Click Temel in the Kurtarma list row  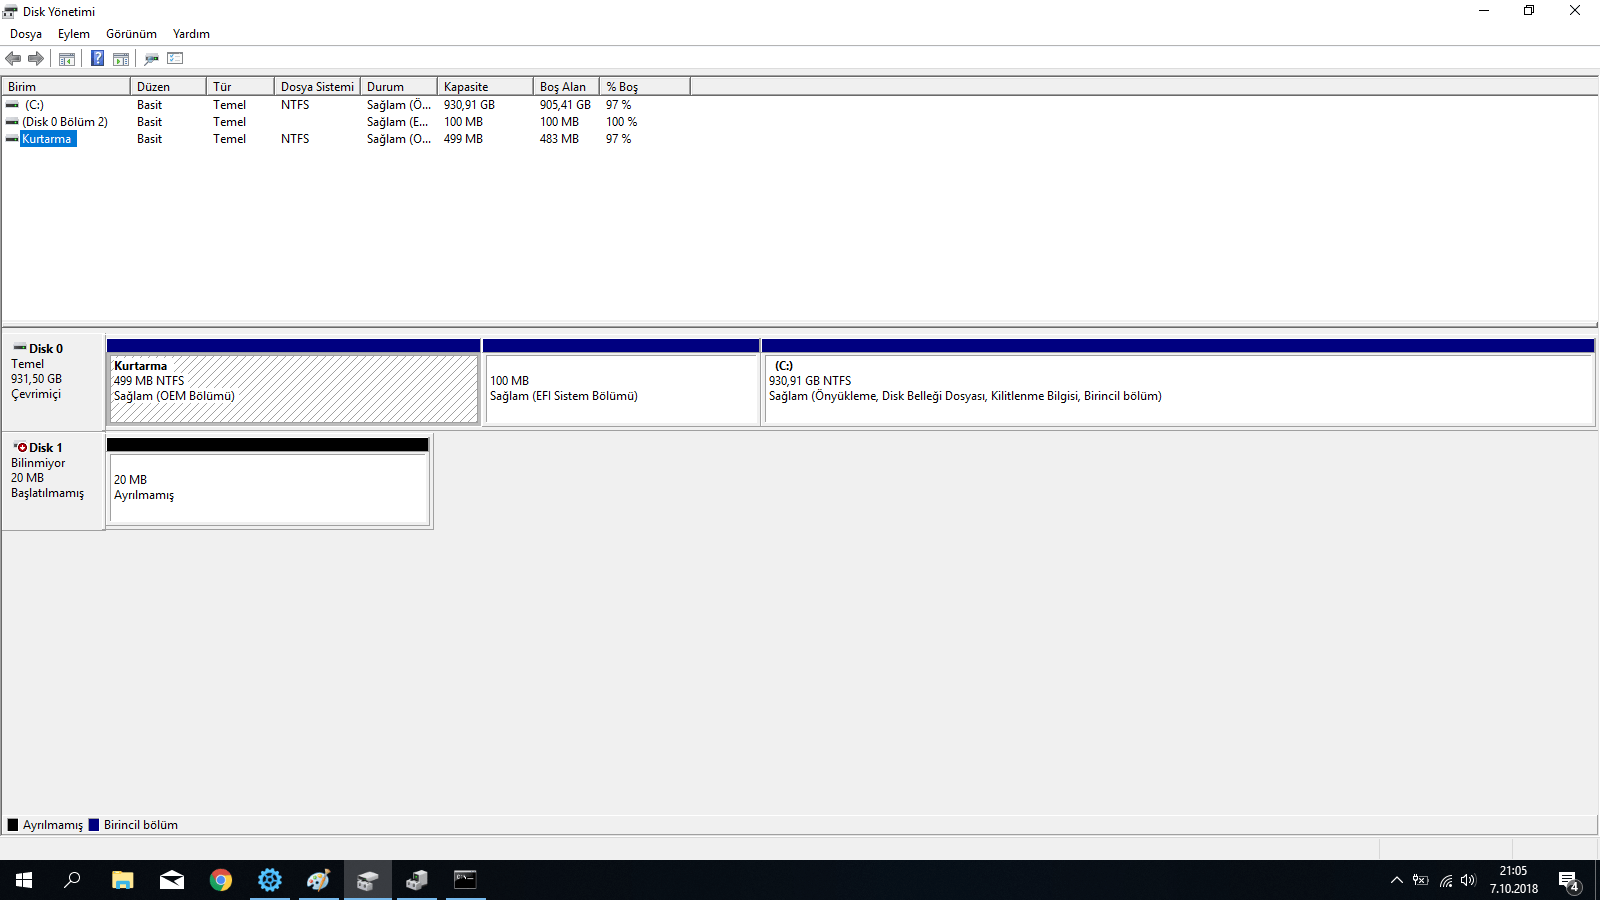(229, 139)
